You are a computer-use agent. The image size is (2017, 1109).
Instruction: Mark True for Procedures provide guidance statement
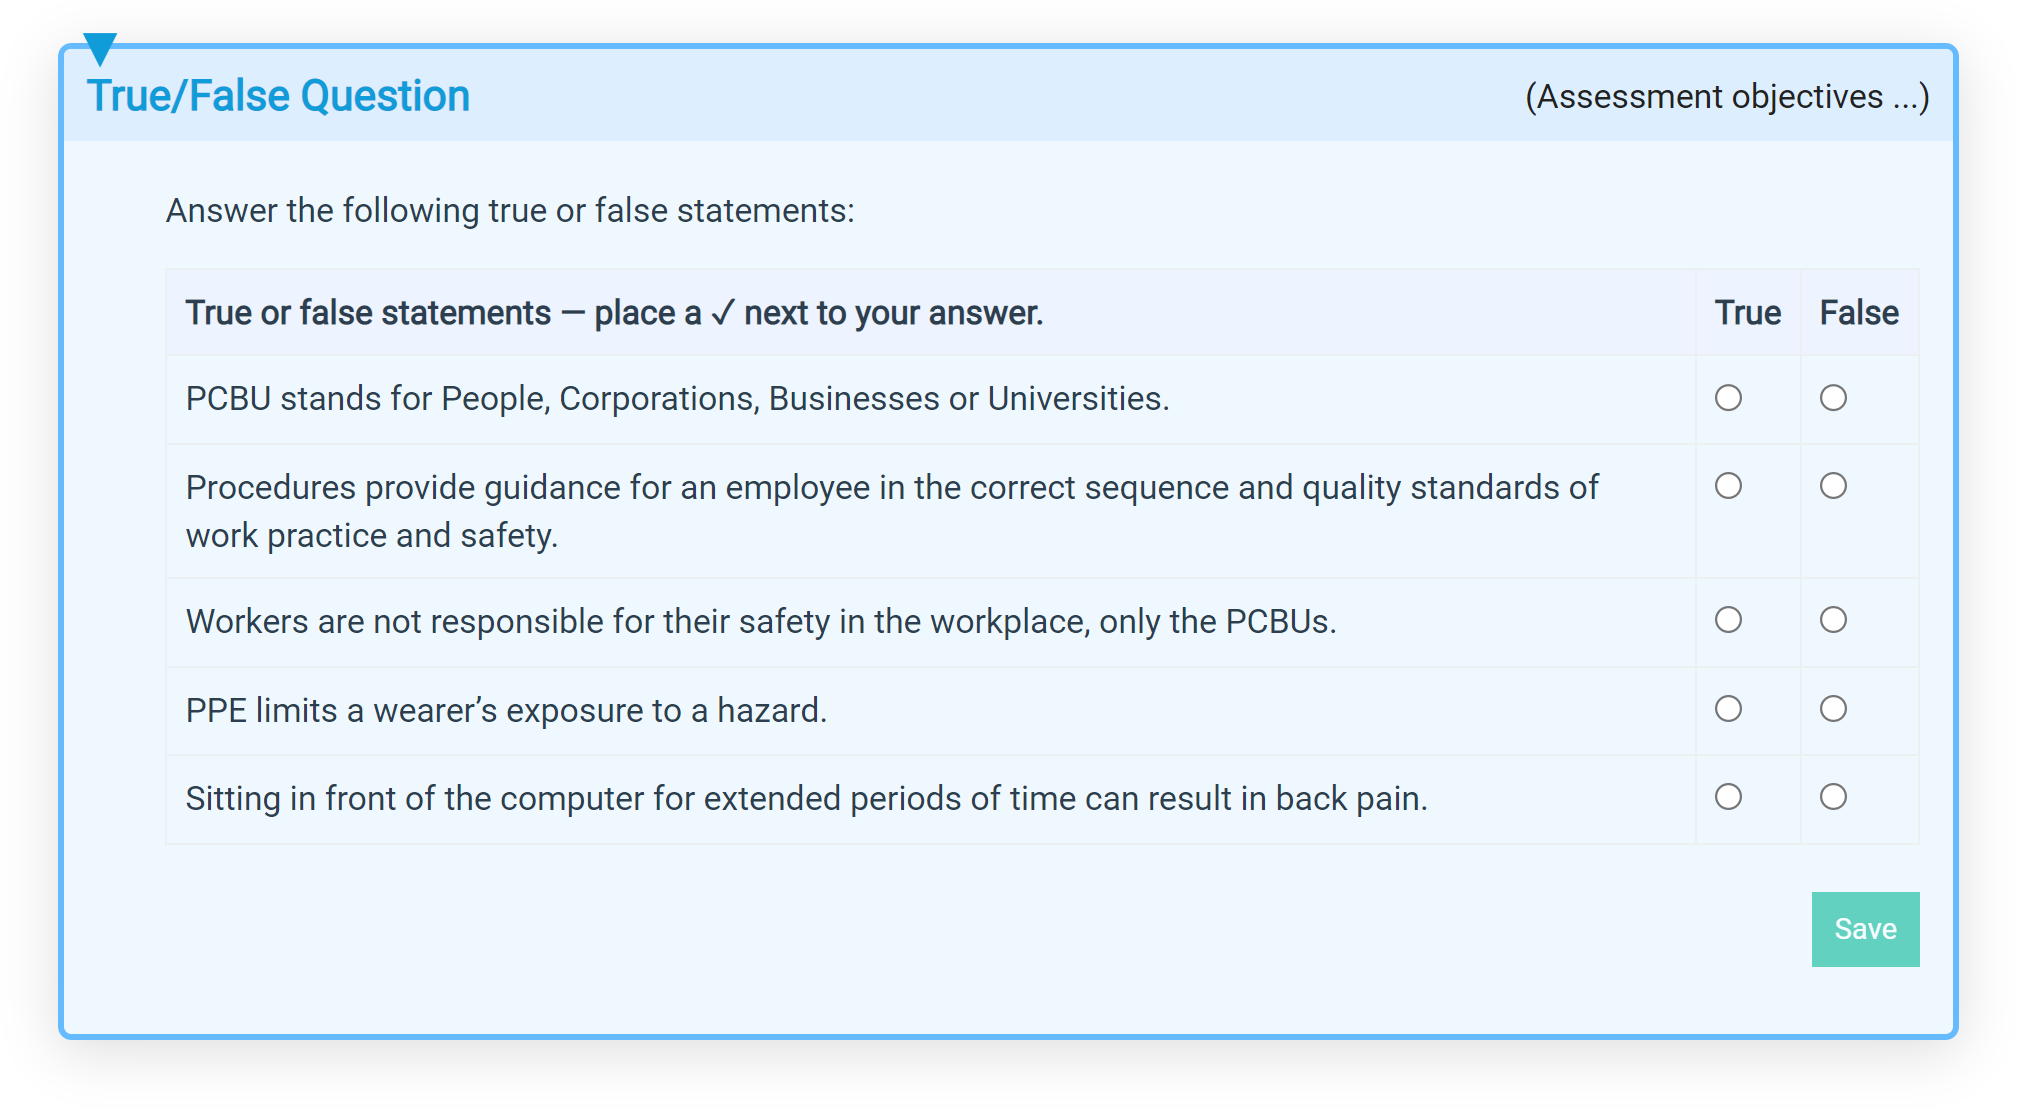point(1728,486)
